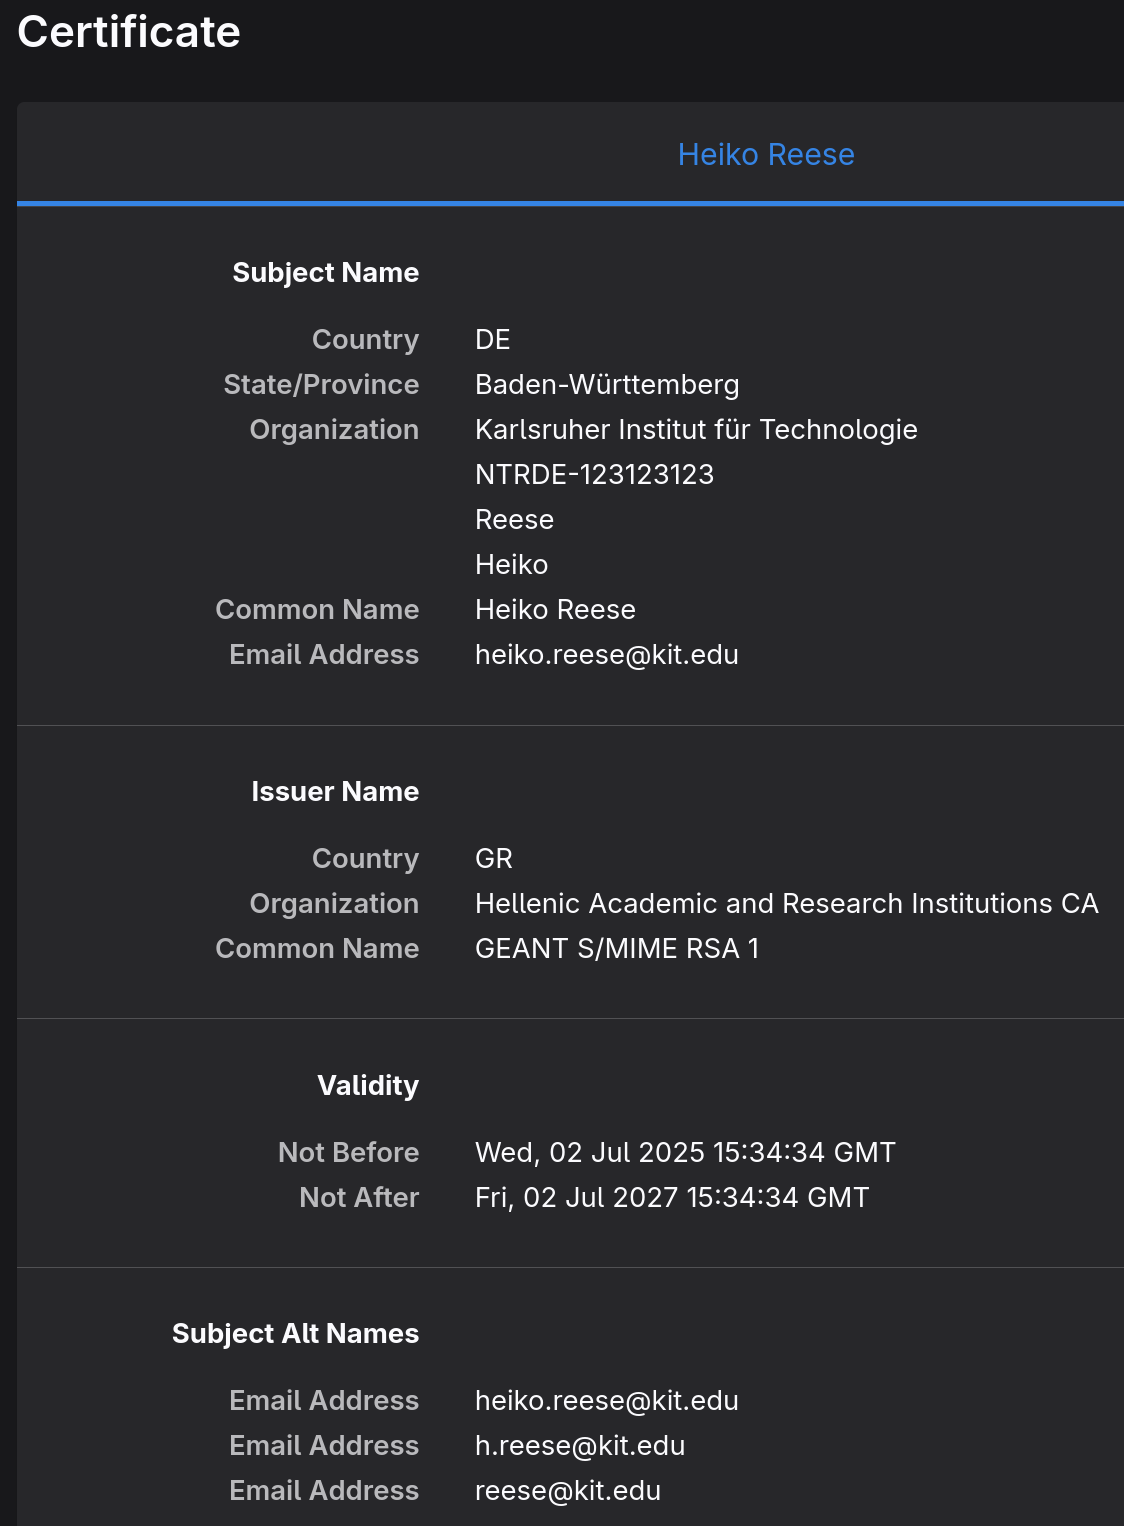Click the Subject Name section header

point(325,272)
